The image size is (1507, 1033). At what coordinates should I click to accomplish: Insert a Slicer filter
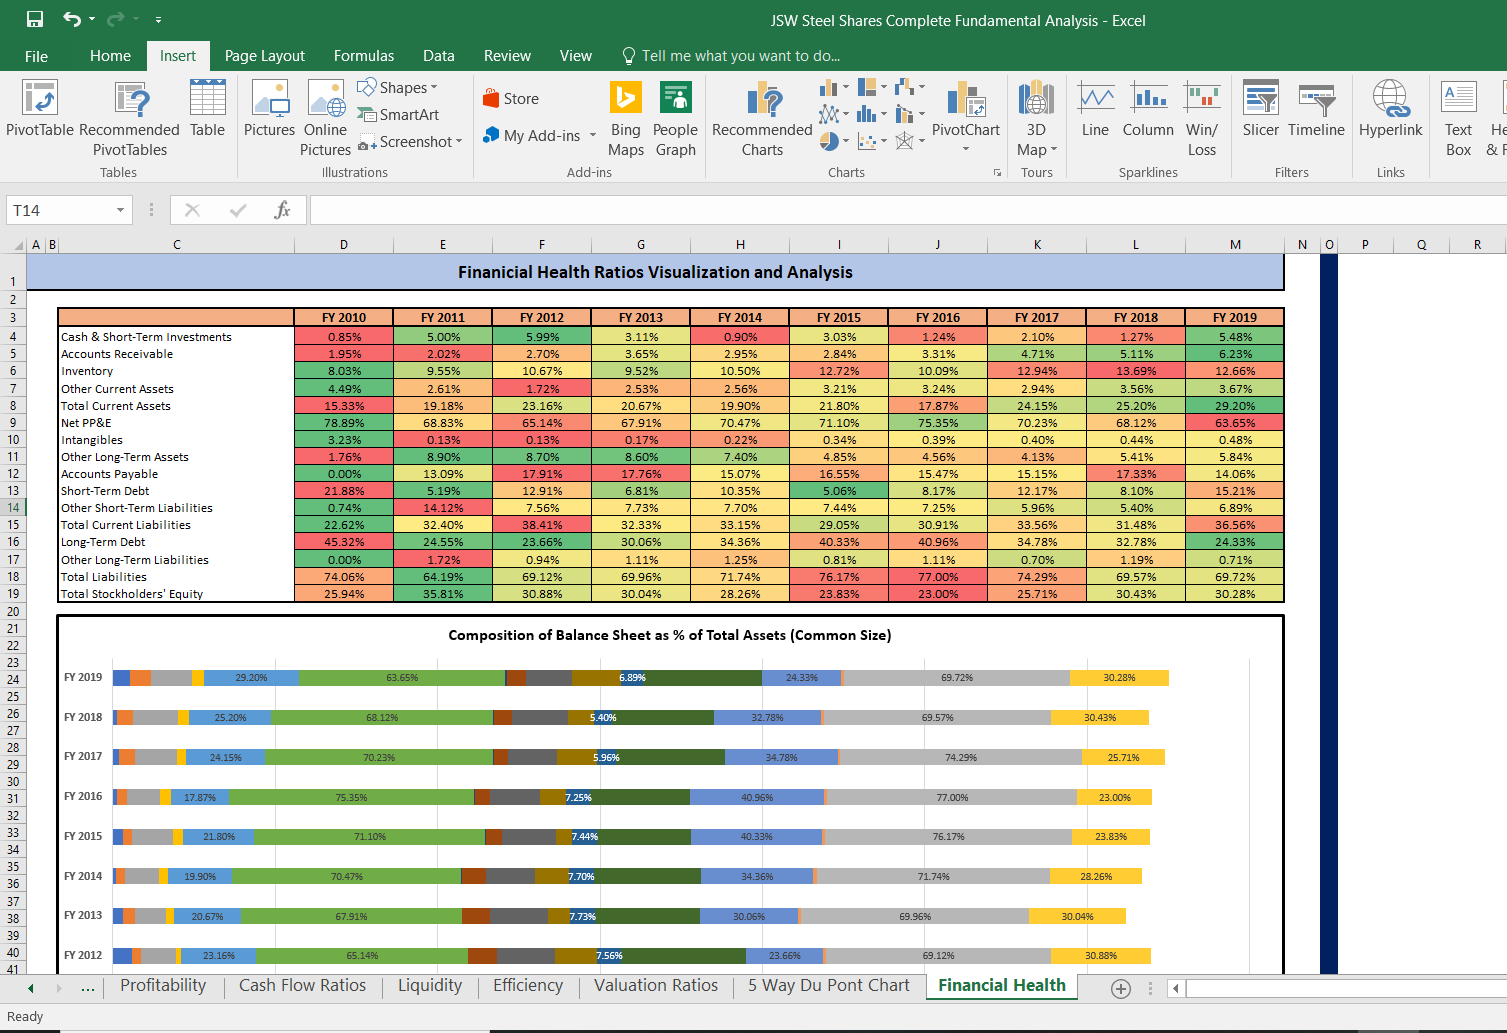point(1261,109)
